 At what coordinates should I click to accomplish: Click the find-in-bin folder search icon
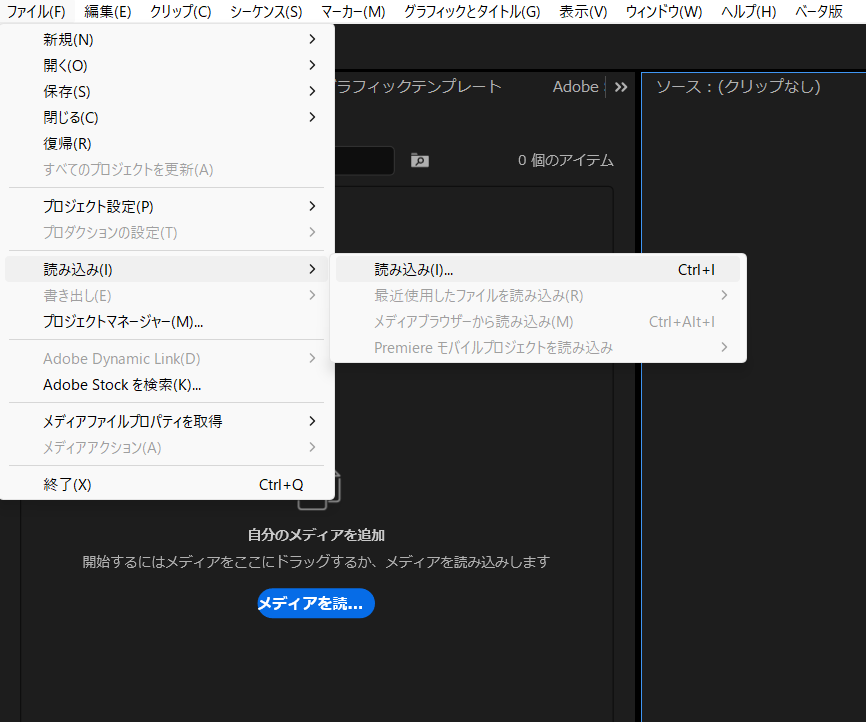tap(420, 161)
